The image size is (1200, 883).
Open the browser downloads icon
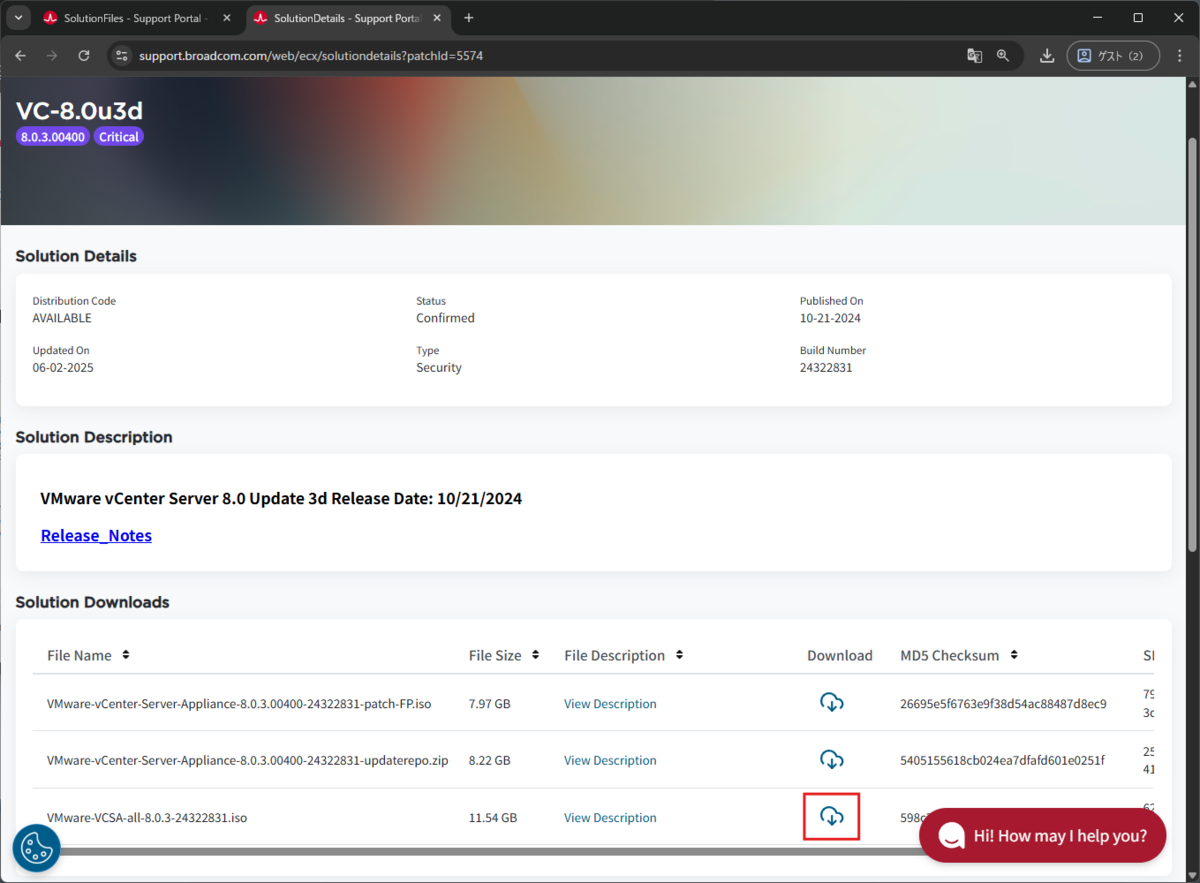click(x=1047, y=56)
